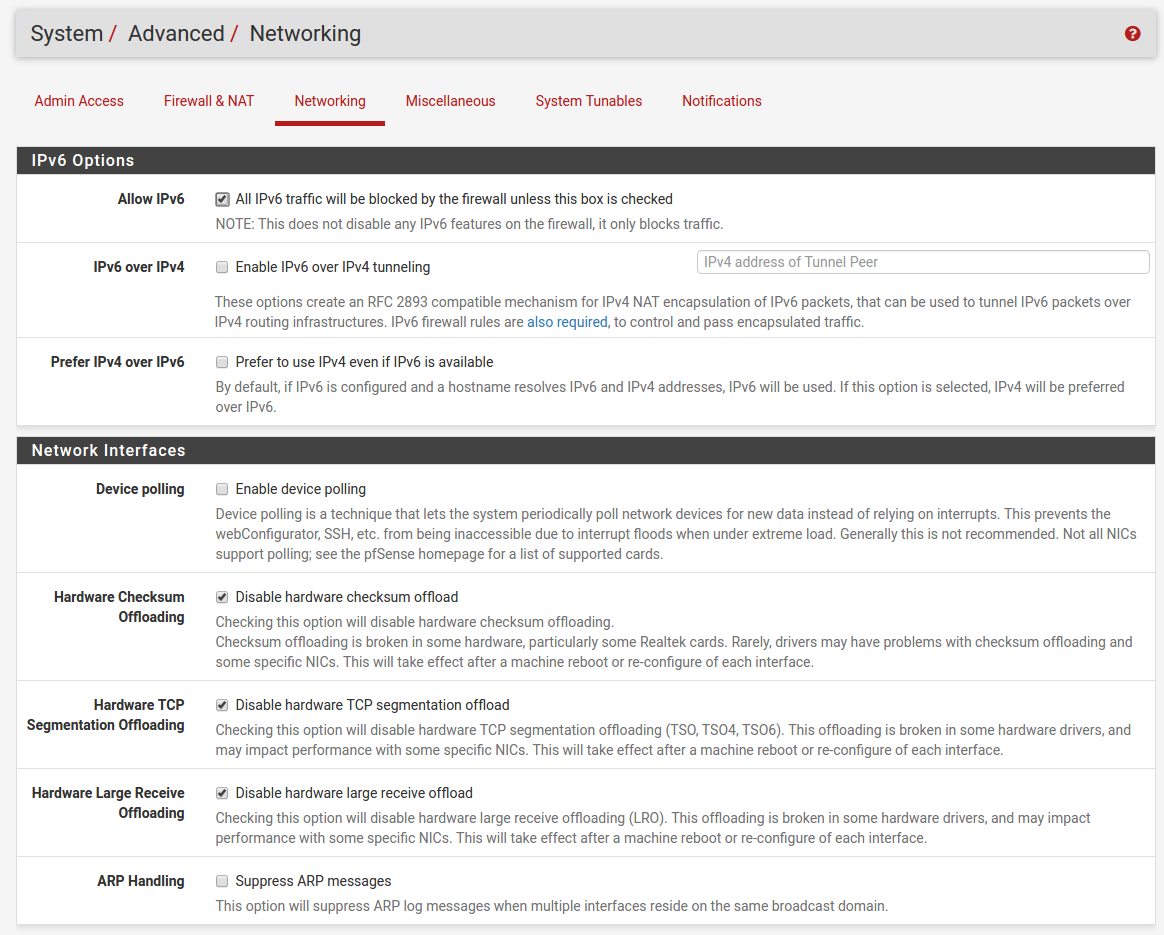
Task: Check Suppress ARP messages checkbox
Action: click(x=222, y=882)
